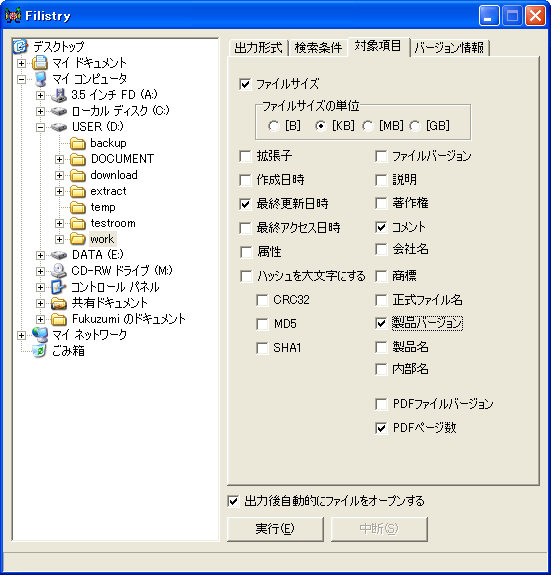Select the [GB] unit radio button
This screenshot has height=575, width=551.
pyautogui.click(x=415, y=126)
